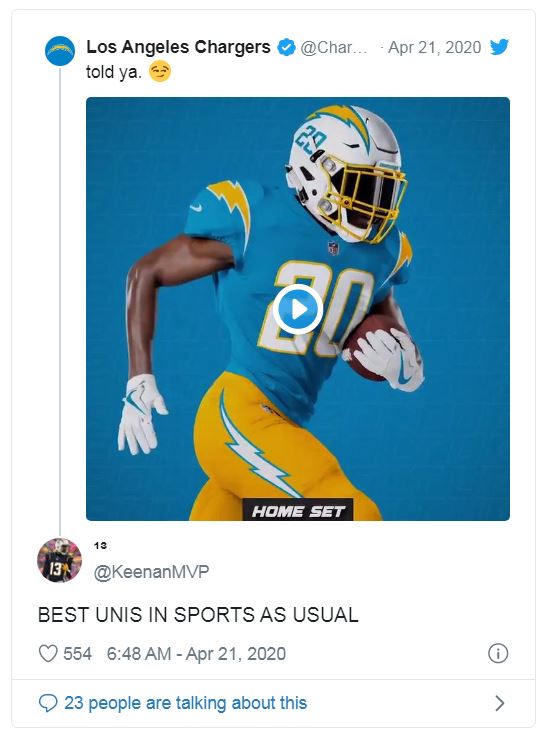The image size is (548, 737).
Task: Click the 554 likes count
Action: tap(78, 654)
